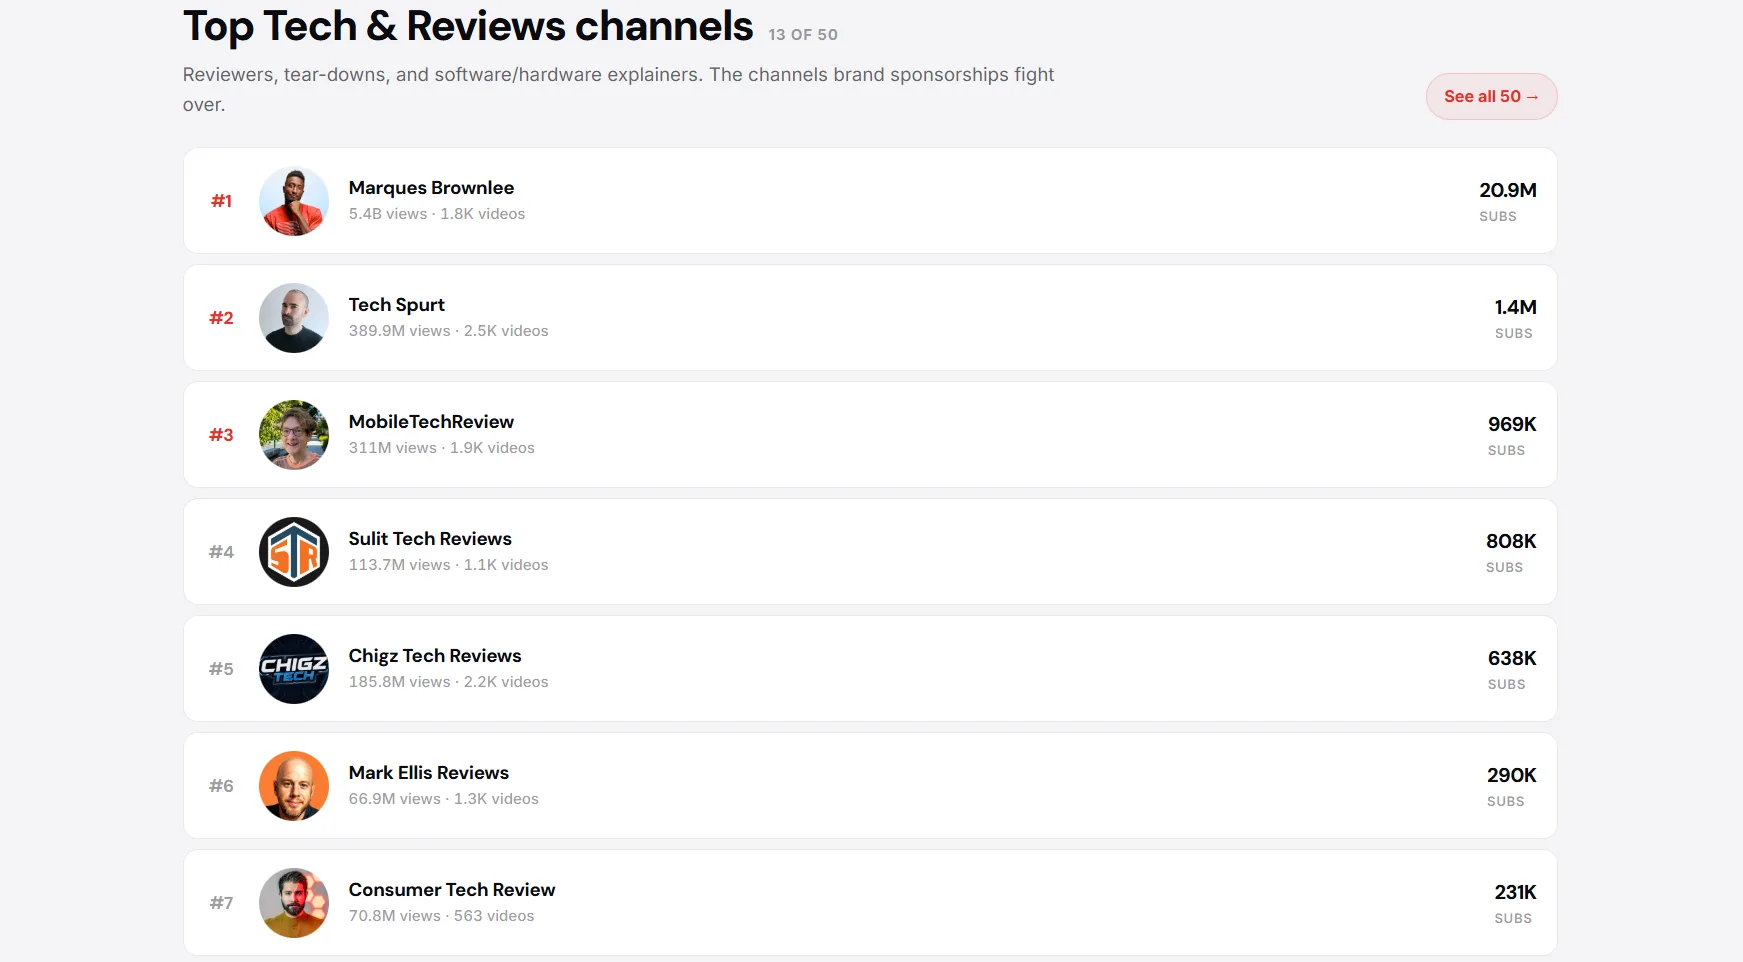Click the '311M views · 1.9K videos' stats
Image resolution: width=1743 pixels, height=962 pixels.
[441, 448]
